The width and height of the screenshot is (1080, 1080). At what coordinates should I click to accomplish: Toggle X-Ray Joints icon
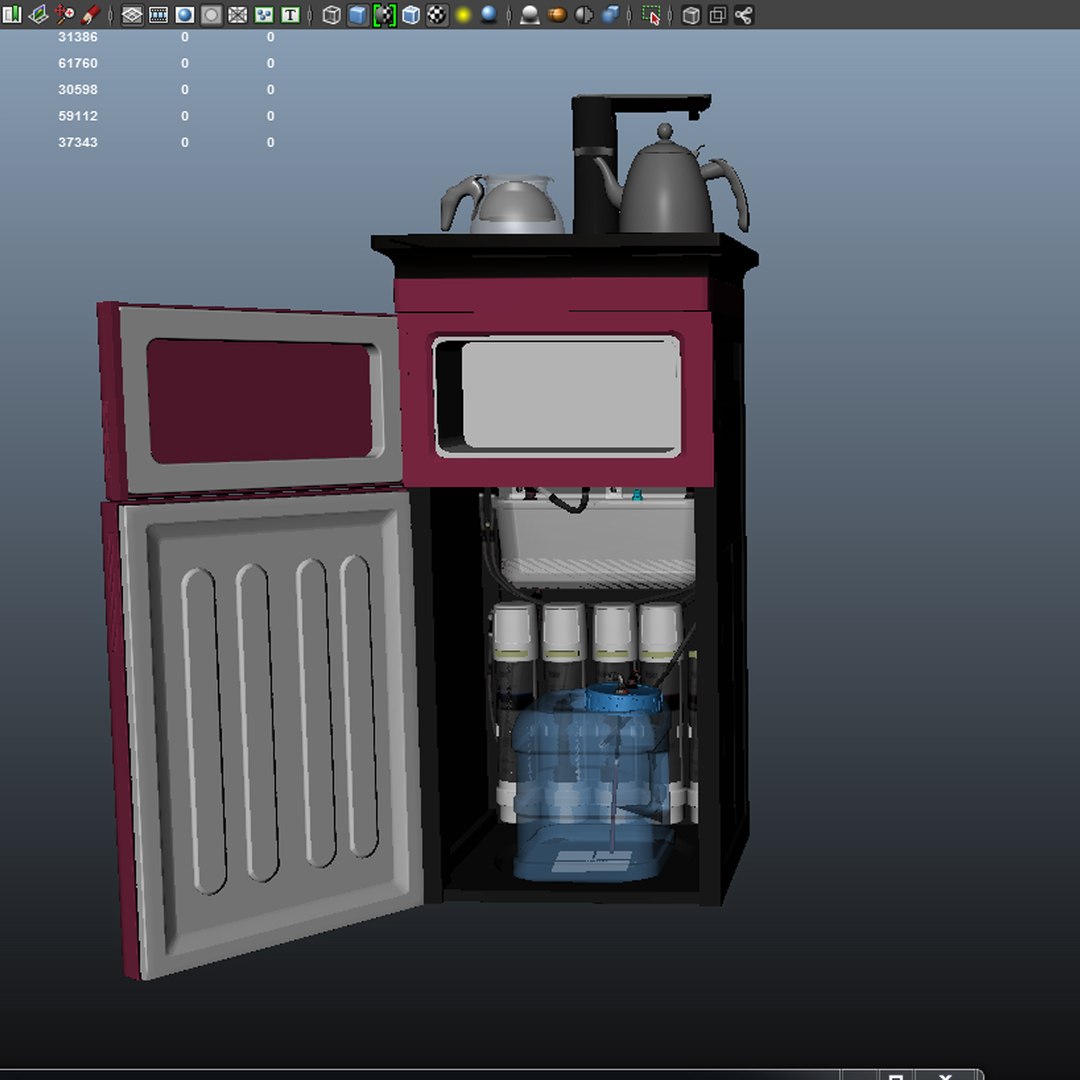point(744,14)
